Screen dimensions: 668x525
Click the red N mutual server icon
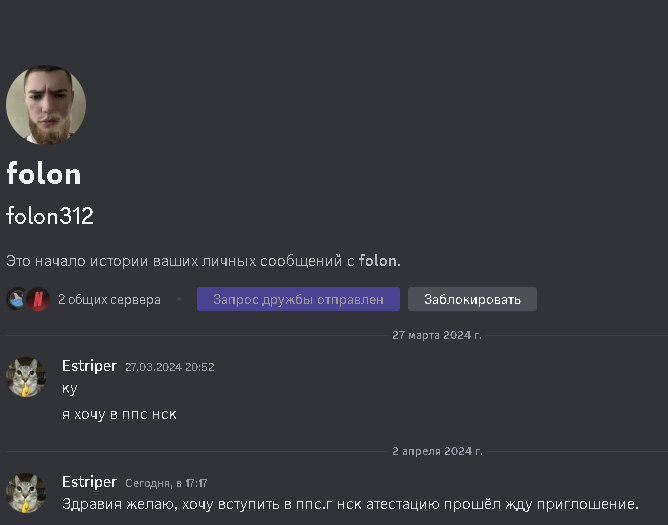[x=37, y=299]
